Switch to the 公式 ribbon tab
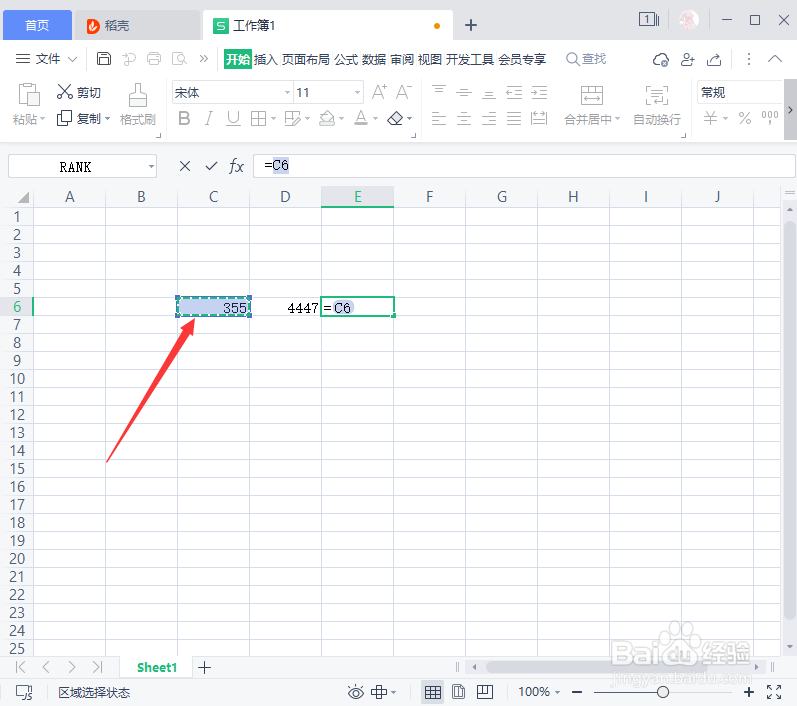797x706 pixels. (346, 59)
